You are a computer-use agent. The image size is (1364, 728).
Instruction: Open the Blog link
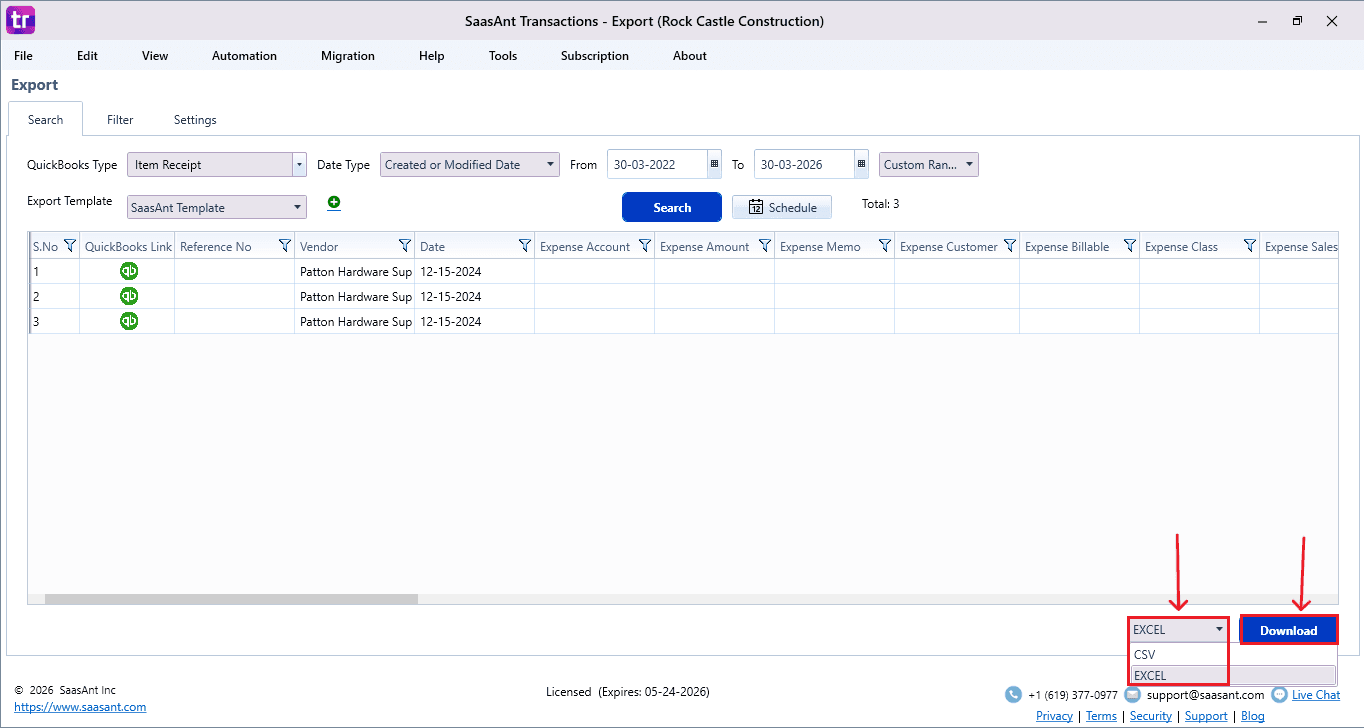(1253, 716)
